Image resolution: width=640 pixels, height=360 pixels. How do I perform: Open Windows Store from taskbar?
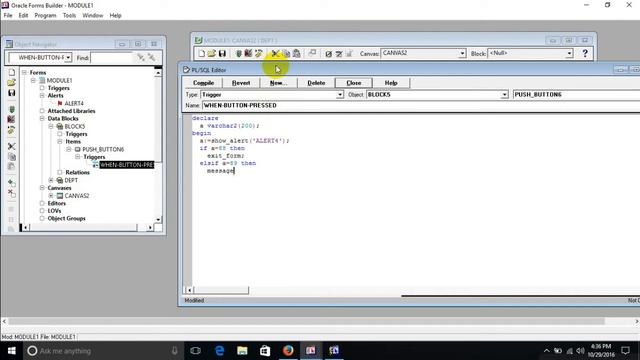[265, 351]
